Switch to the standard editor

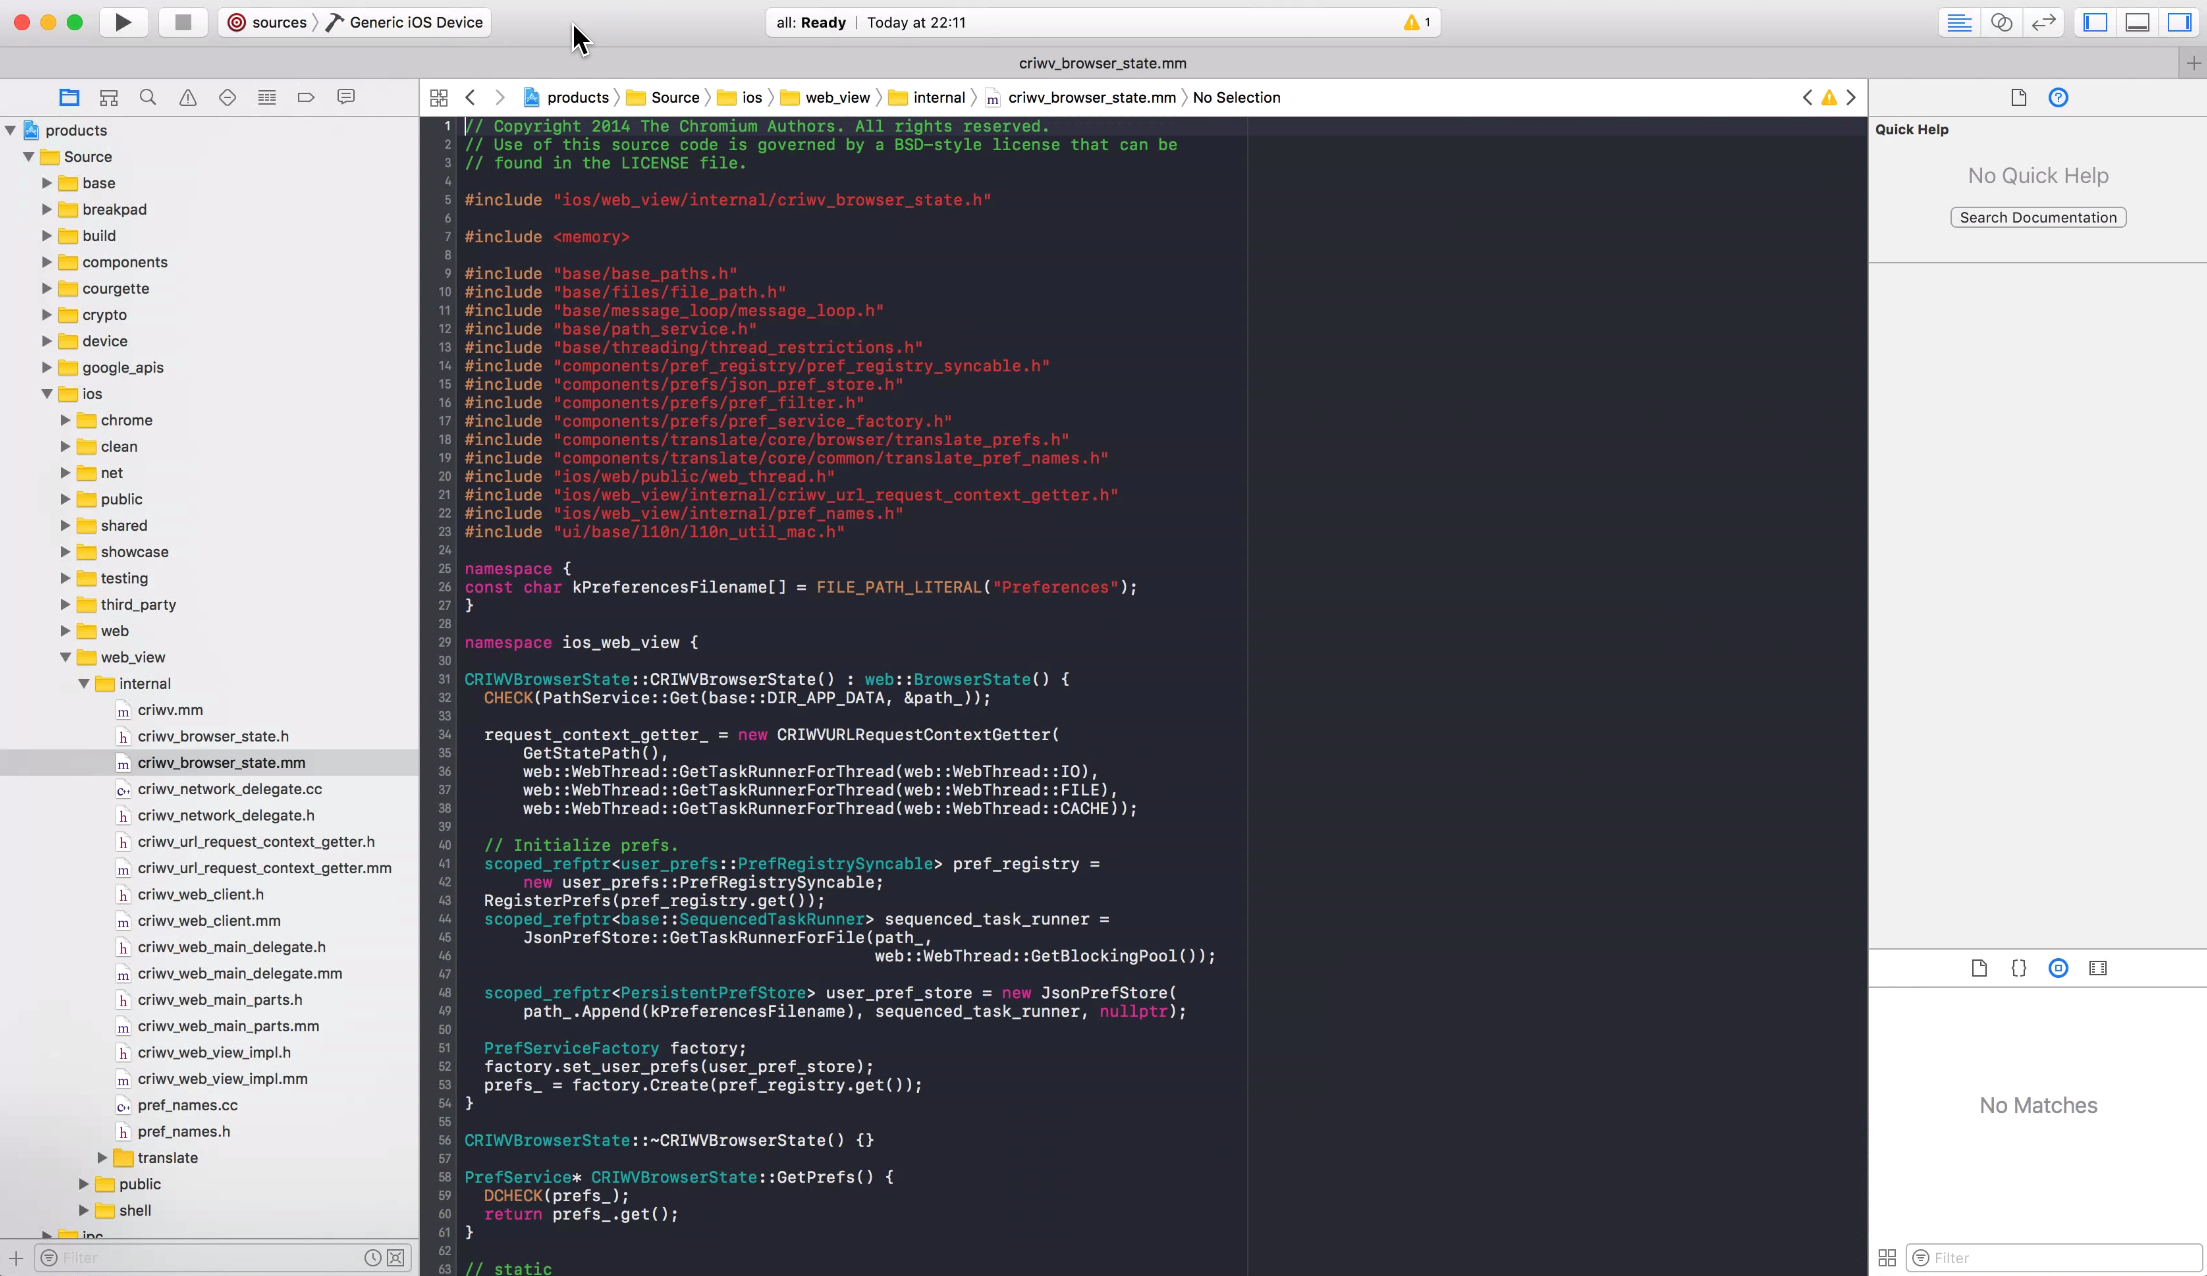[1959, 22]
